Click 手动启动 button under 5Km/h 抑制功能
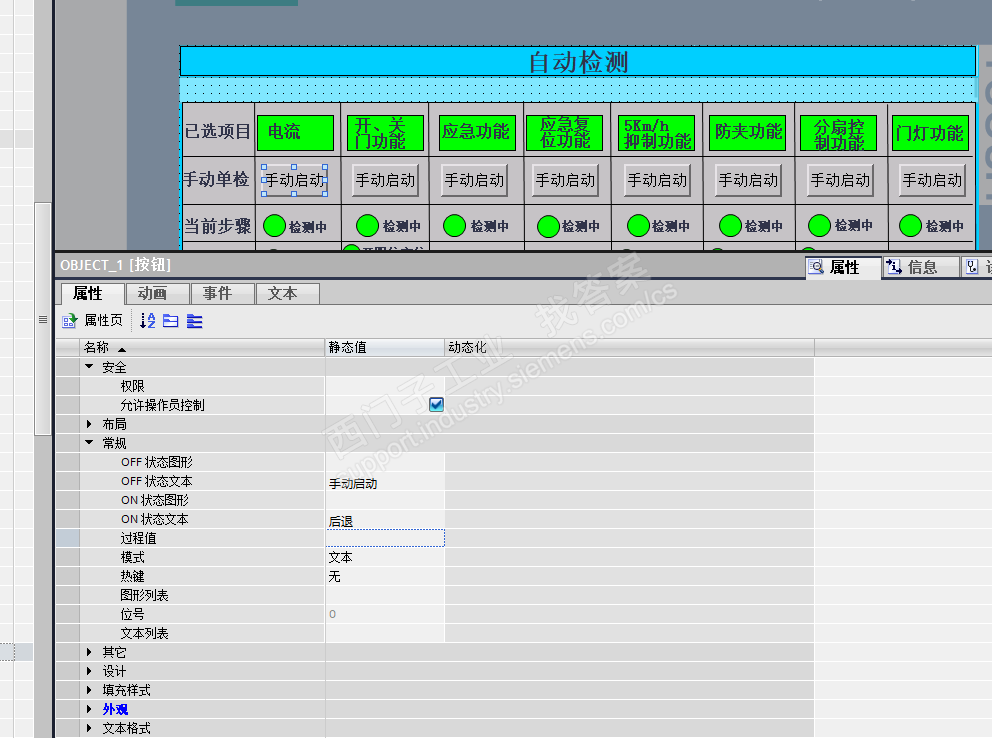 click(657, 180)
